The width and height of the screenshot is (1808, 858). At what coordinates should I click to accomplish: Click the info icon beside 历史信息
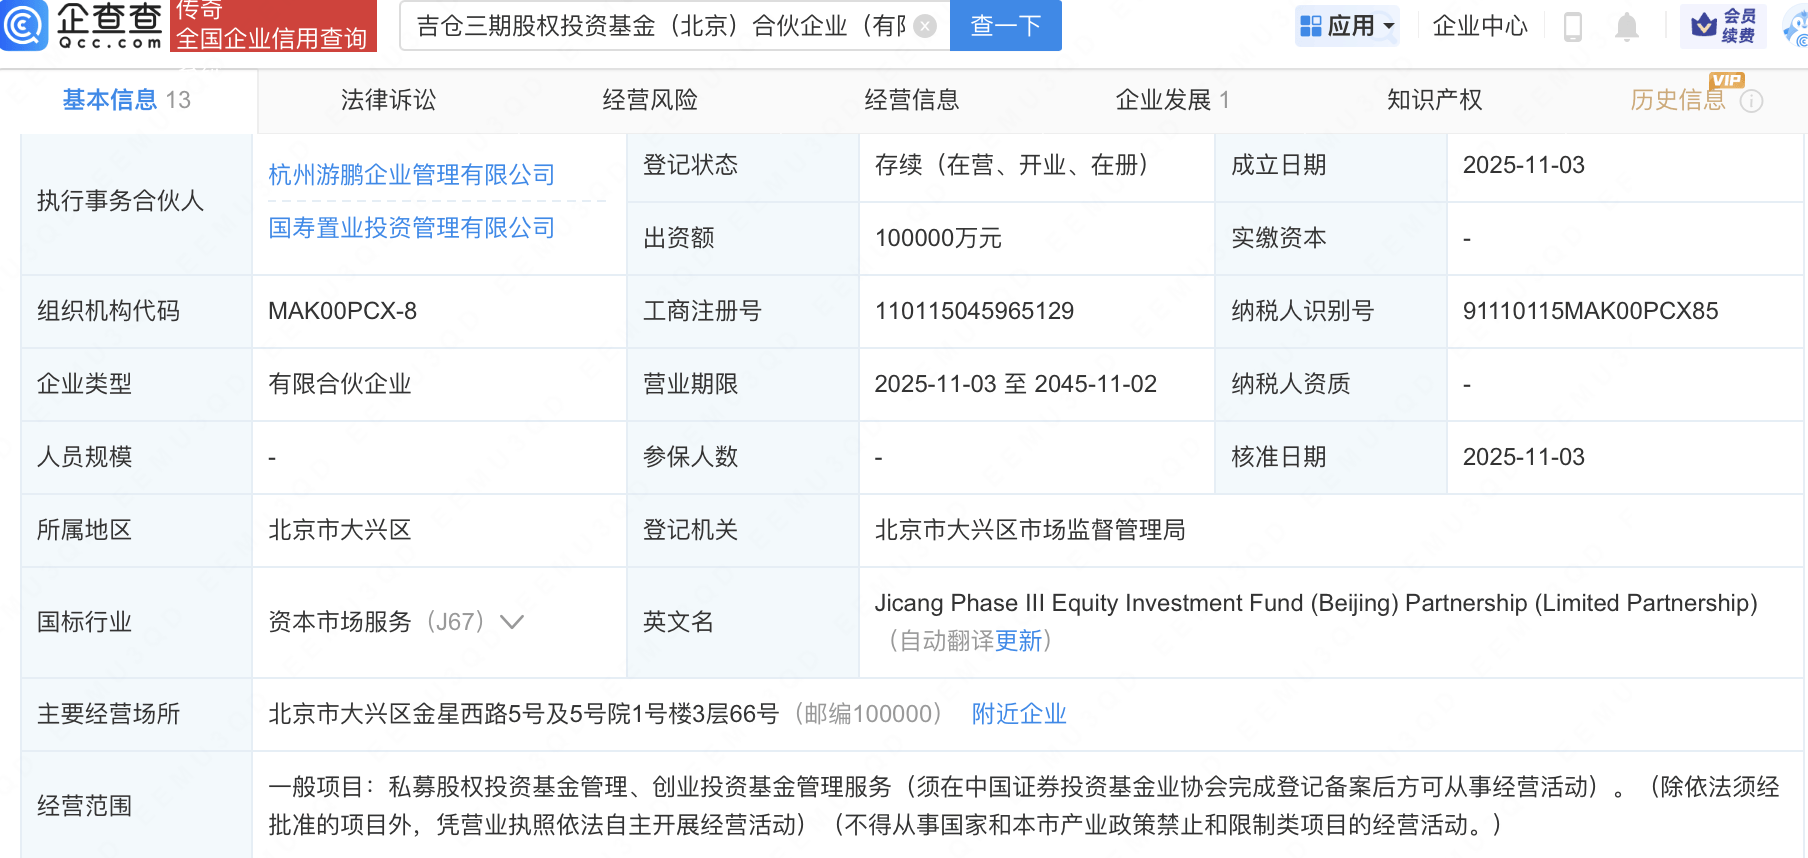(1751, 101)
